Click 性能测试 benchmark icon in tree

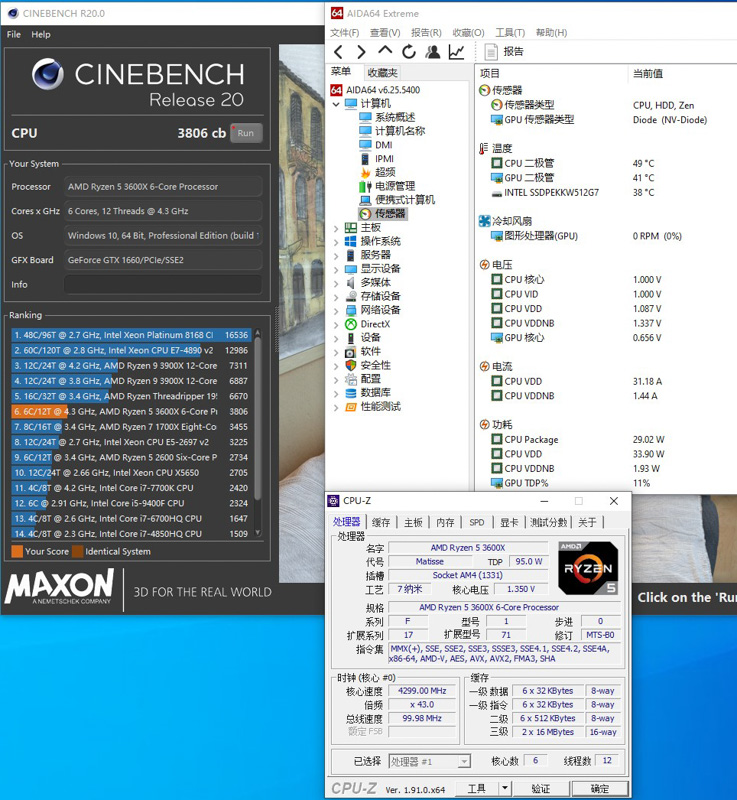350,407
